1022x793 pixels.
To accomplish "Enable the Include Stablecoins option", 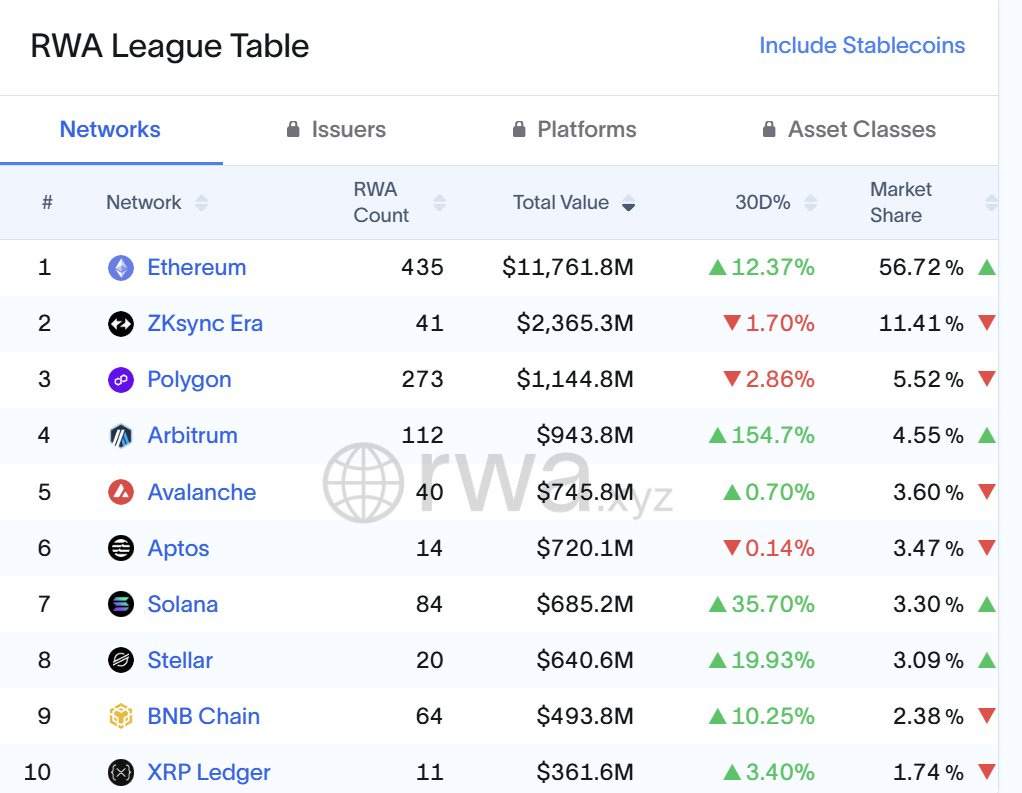I will pos(860,45).
